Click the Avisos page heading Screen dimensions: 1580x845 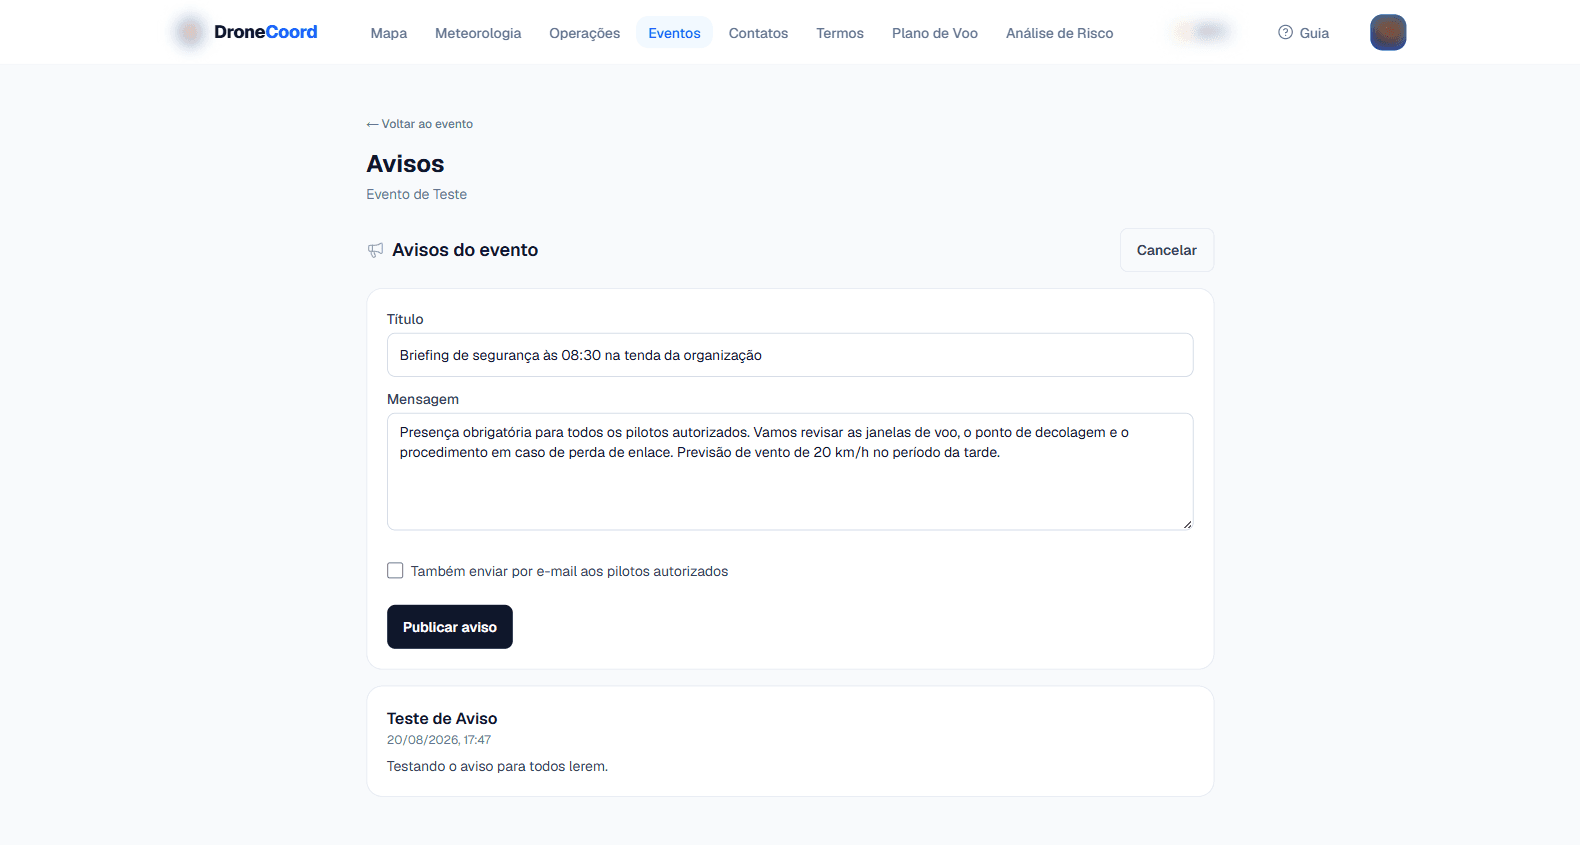(405, 164)
